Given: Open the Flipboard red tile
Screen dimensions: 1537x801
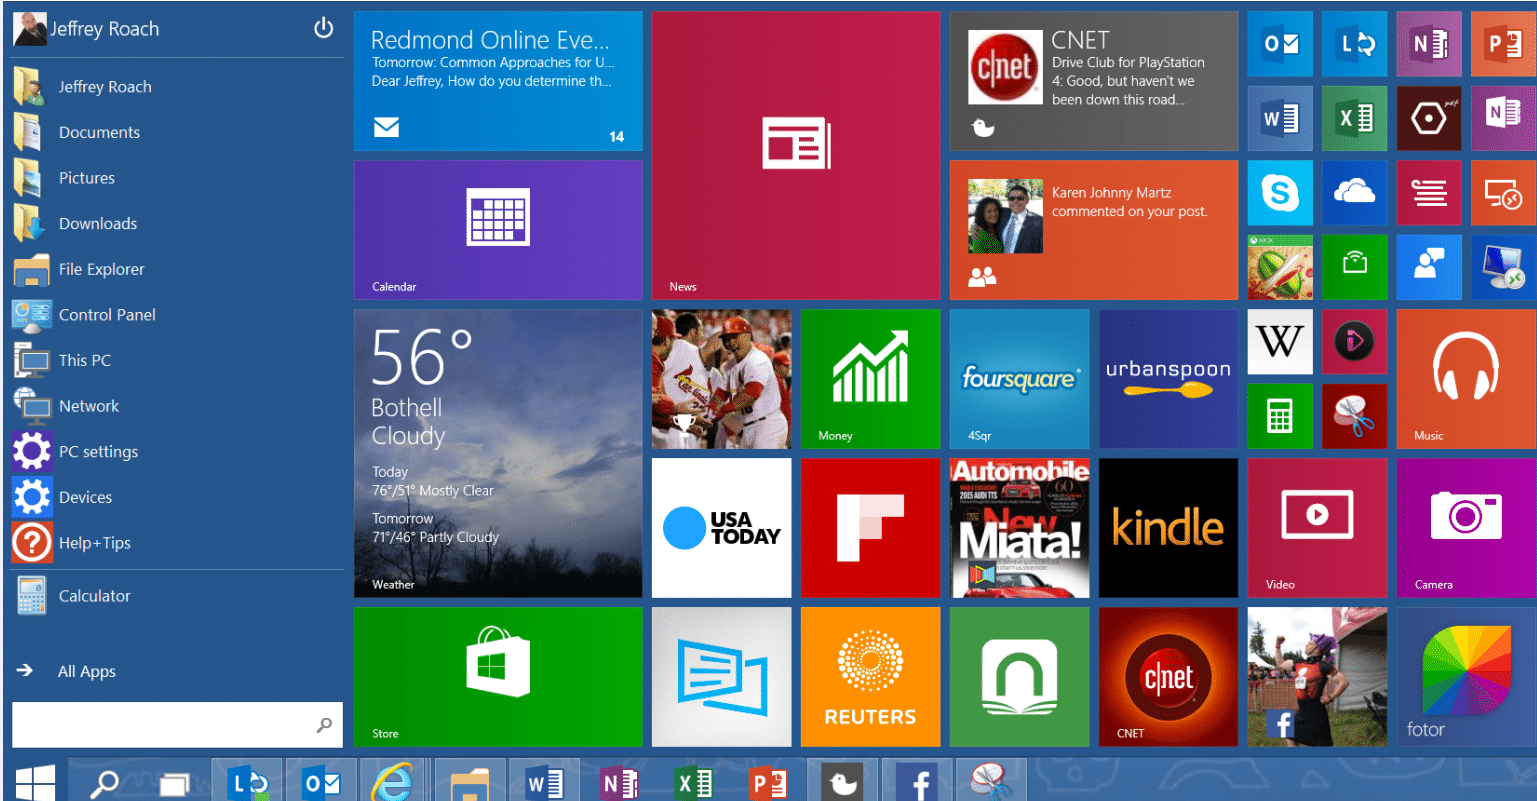Looking at the screenshot, I should [870, 528].
